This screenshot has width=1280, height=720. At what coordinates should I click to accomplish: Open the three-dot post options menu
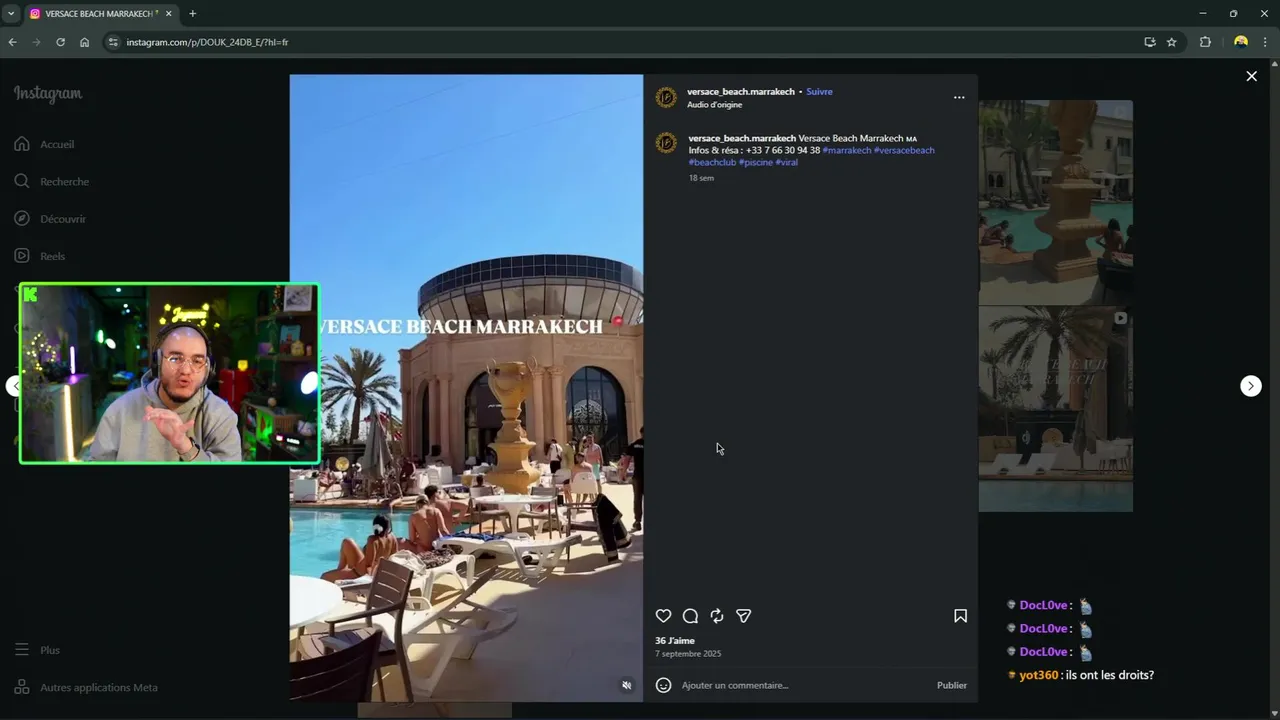pos(959,97)
